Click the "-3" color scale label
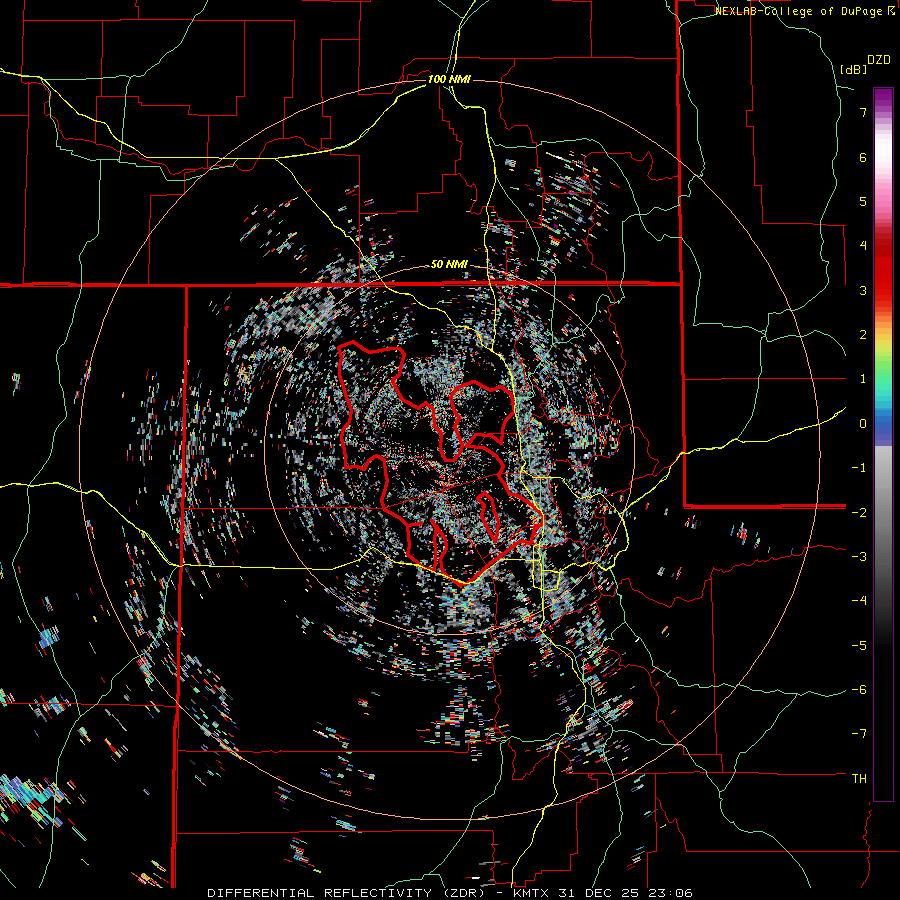The width and height of the screenshot is (900, 900). (859, 557)
